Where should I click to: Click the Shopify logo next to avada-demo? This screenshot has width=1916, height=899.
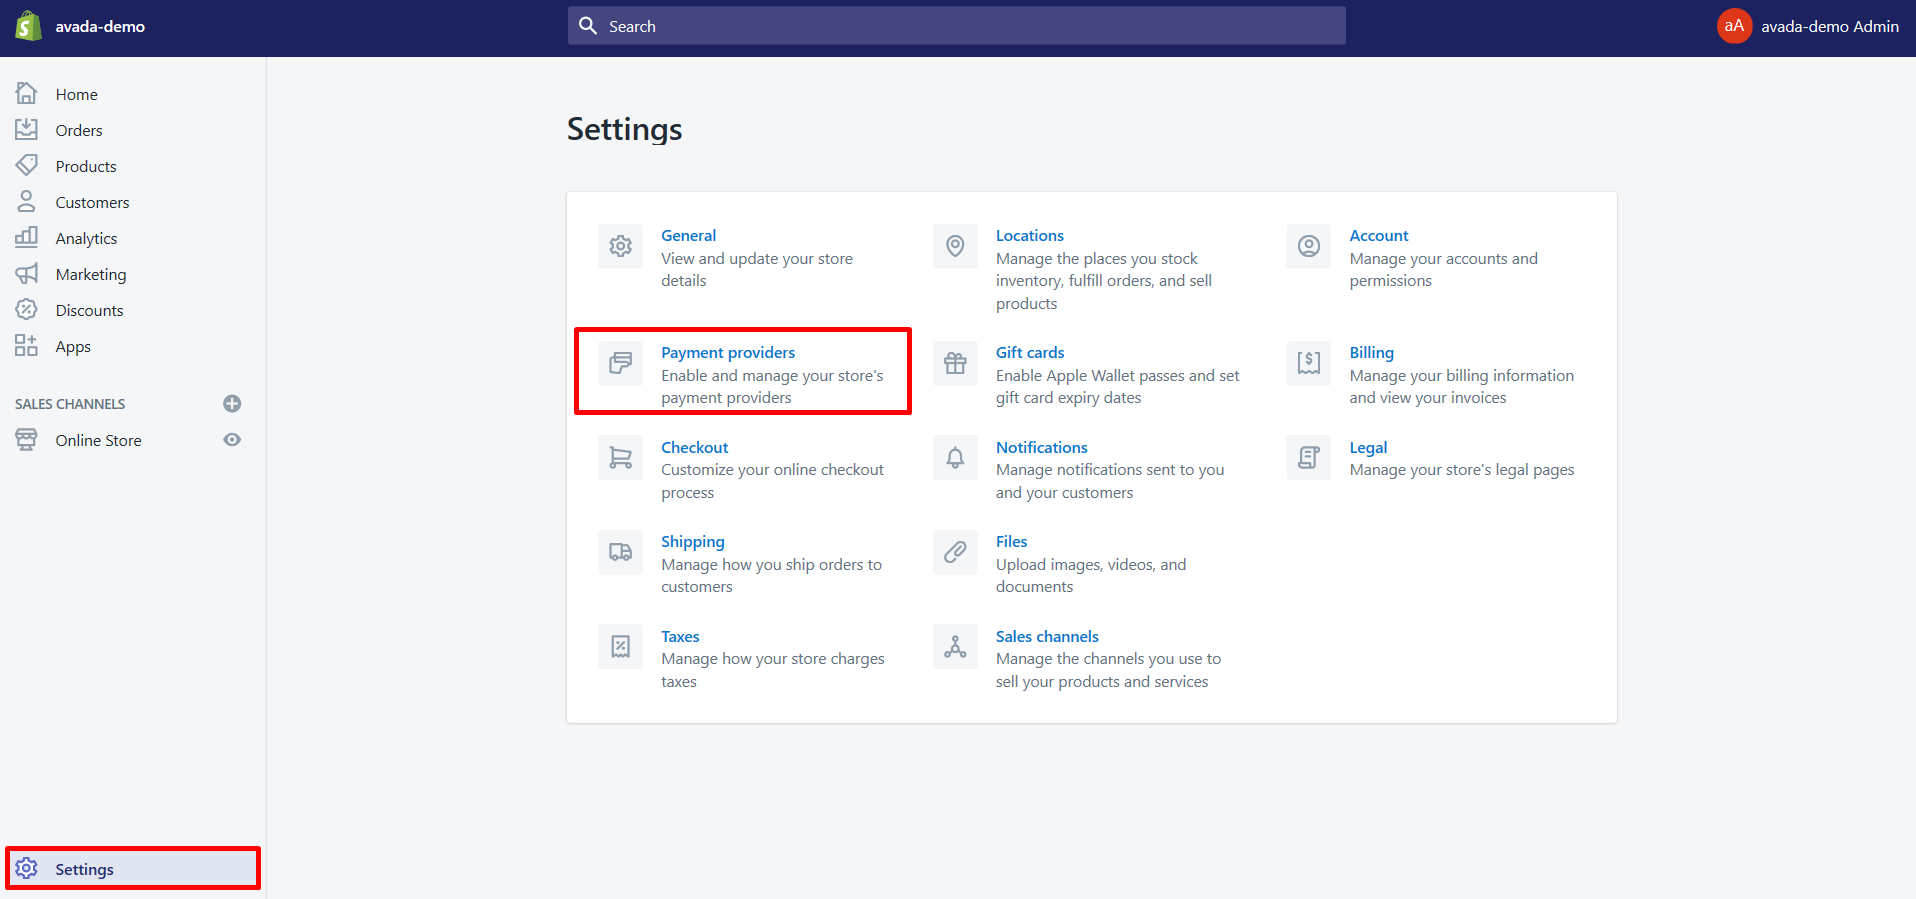(x=28, y=26)
